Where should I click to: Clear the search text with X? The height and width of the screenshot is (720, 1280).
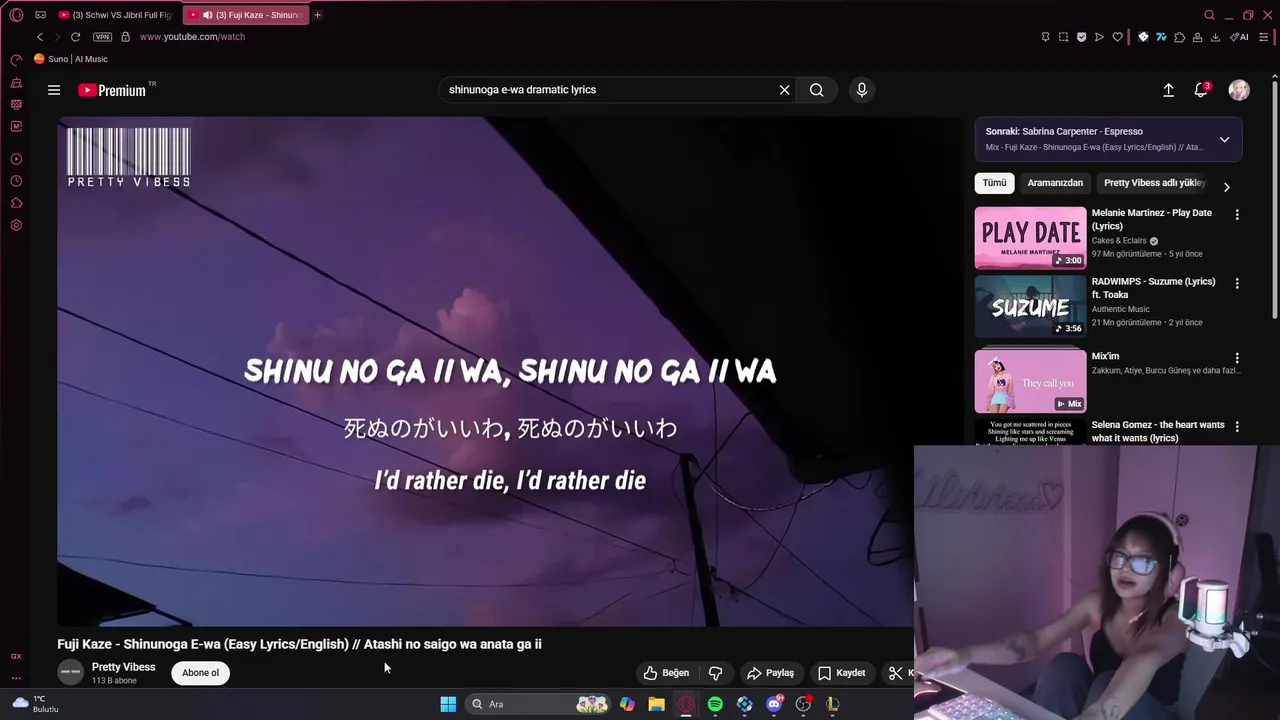point(785,90)
